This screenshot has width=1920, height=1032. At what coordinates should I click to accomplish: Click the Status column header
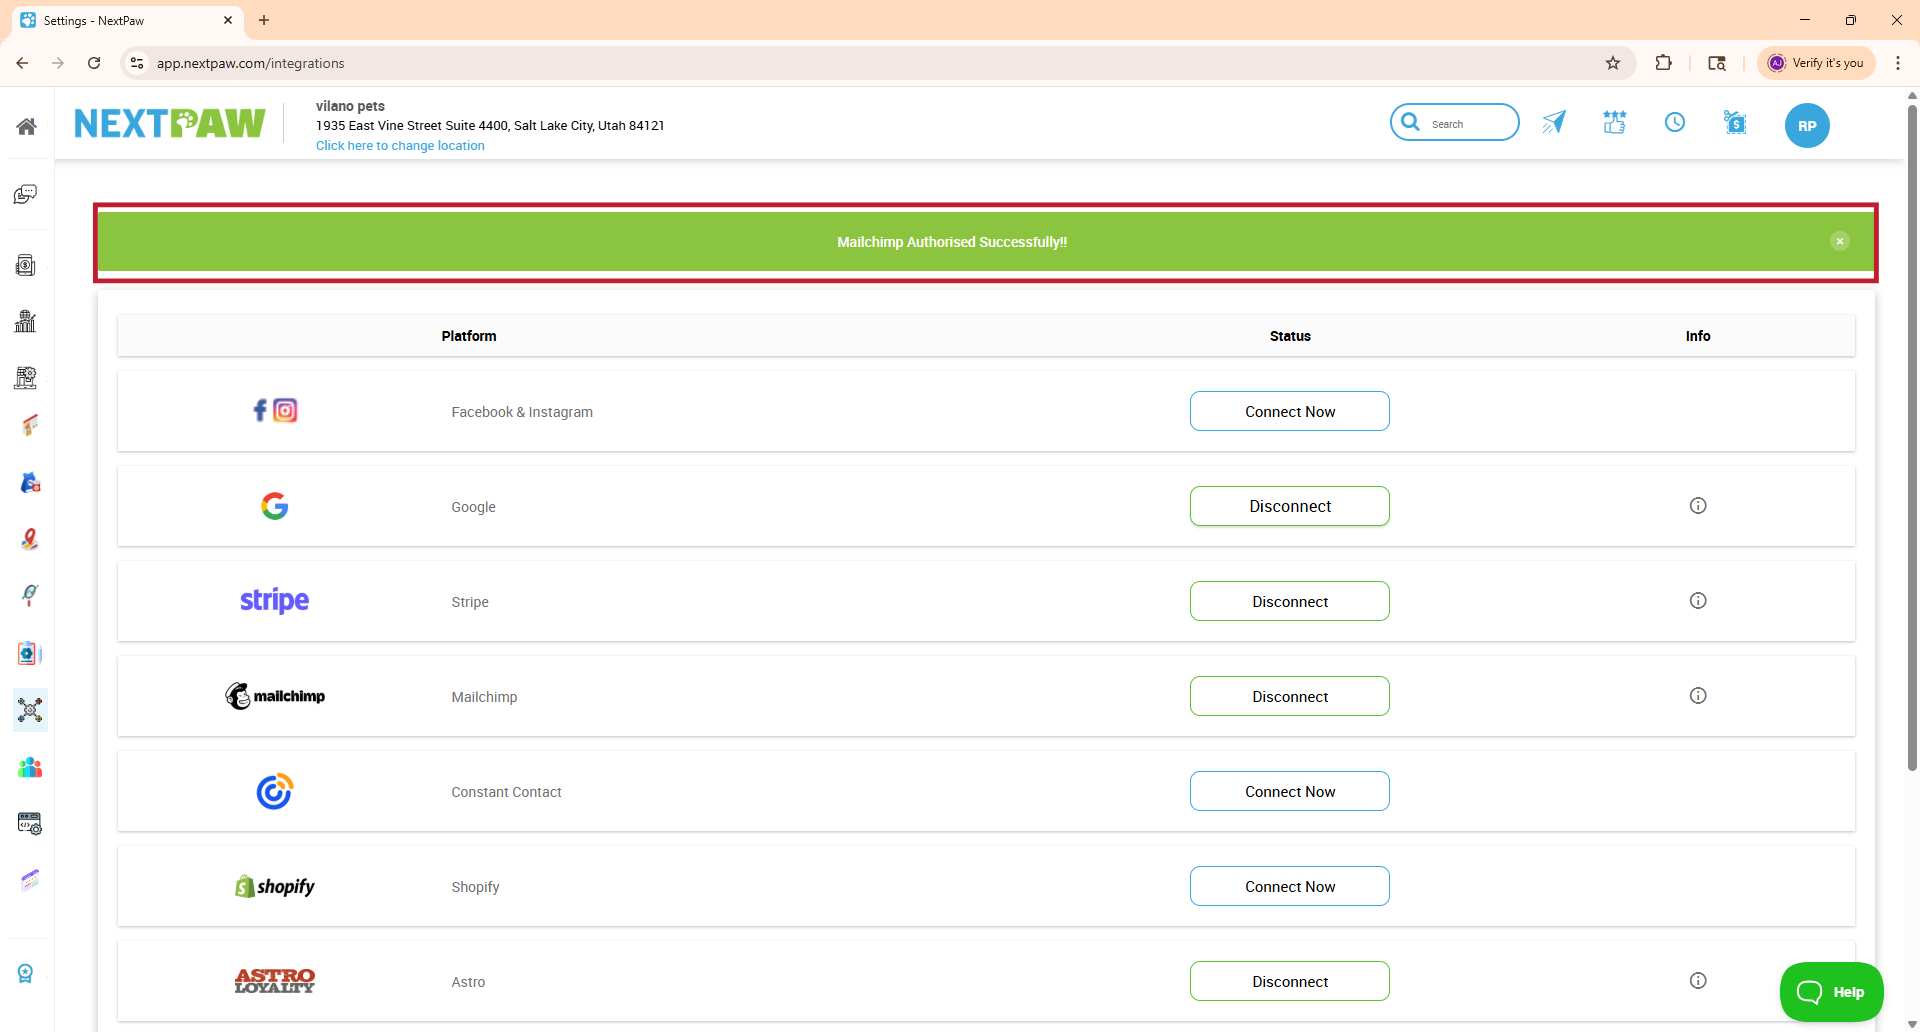pyautogui.click(x=1290, y=336)
